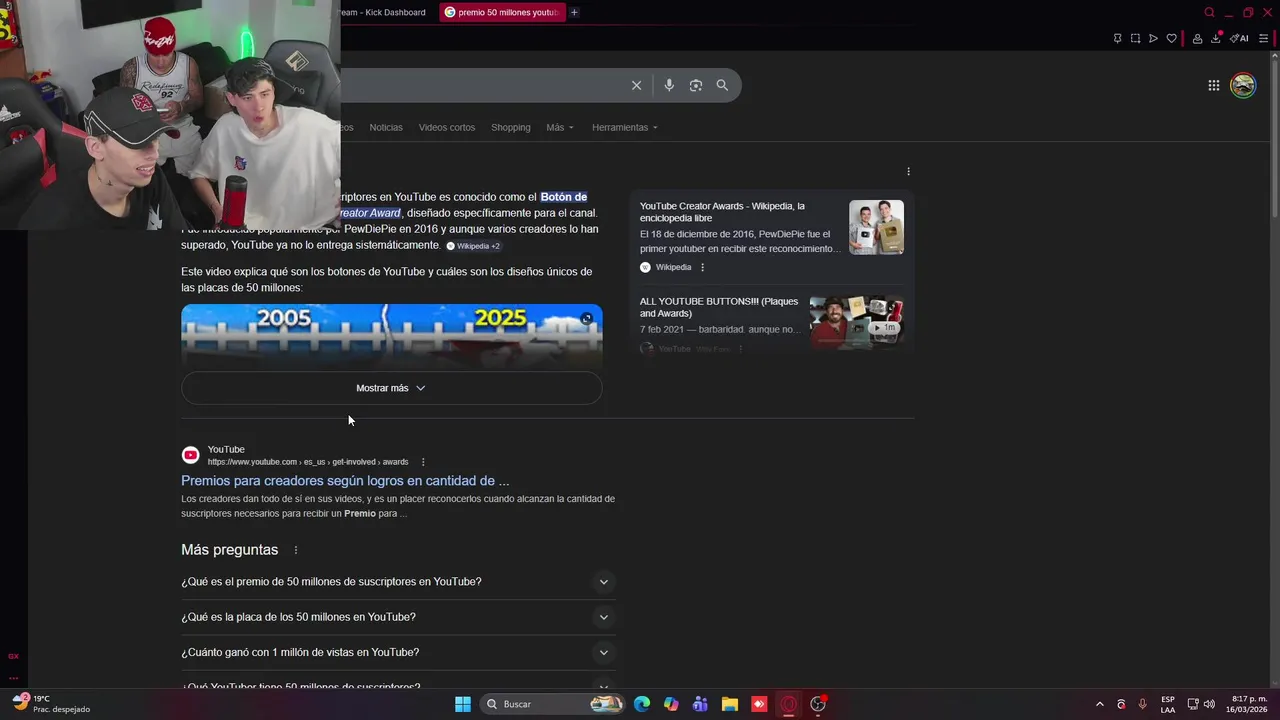1280x720 pixels.
Task: Submit search with the magnifier icon
Action: 722,85
